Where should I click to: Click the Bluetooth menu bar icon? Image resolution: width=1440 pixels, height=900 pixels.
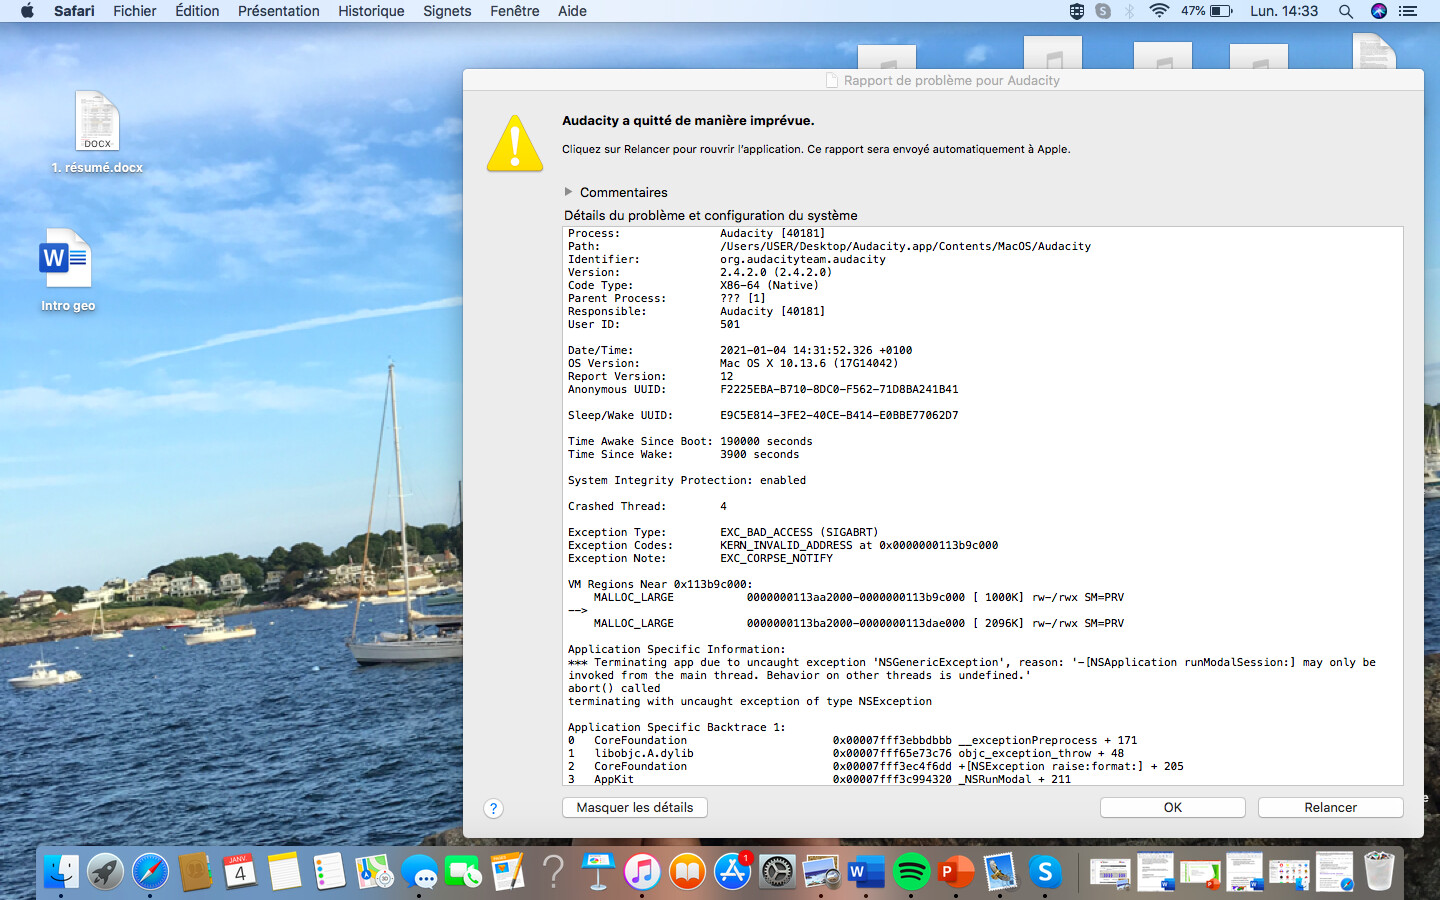pos(1129,11)
